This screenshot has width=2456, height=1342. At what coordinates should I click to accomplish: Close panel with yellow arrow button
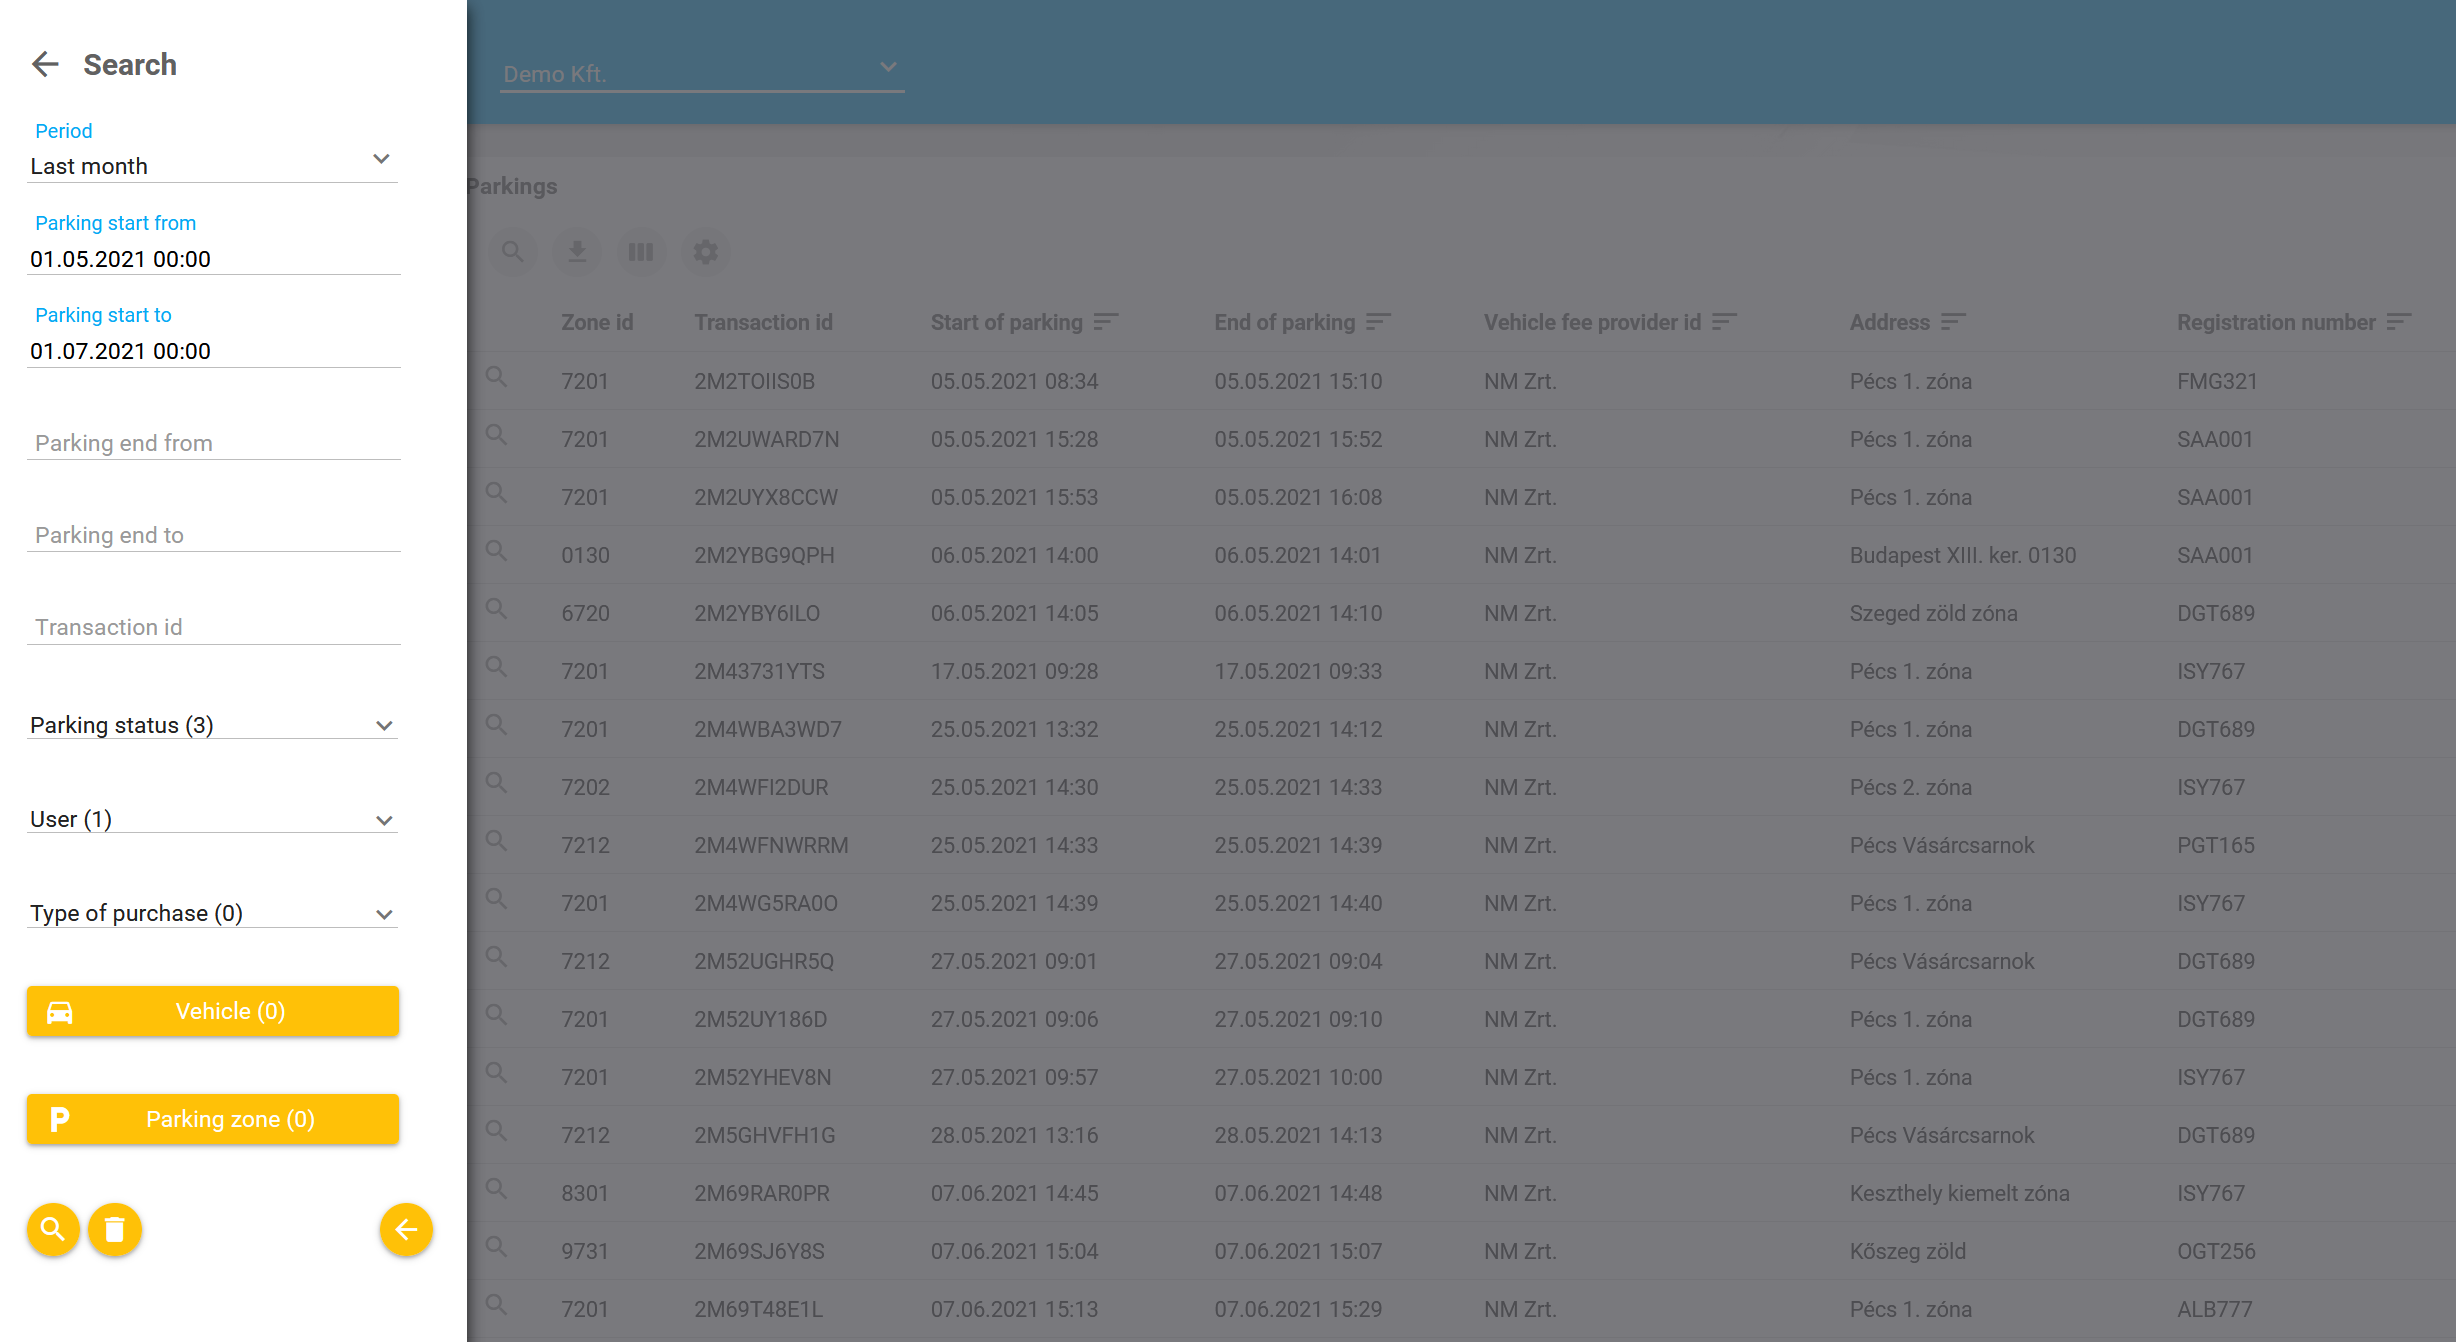tap(406, 1229)
